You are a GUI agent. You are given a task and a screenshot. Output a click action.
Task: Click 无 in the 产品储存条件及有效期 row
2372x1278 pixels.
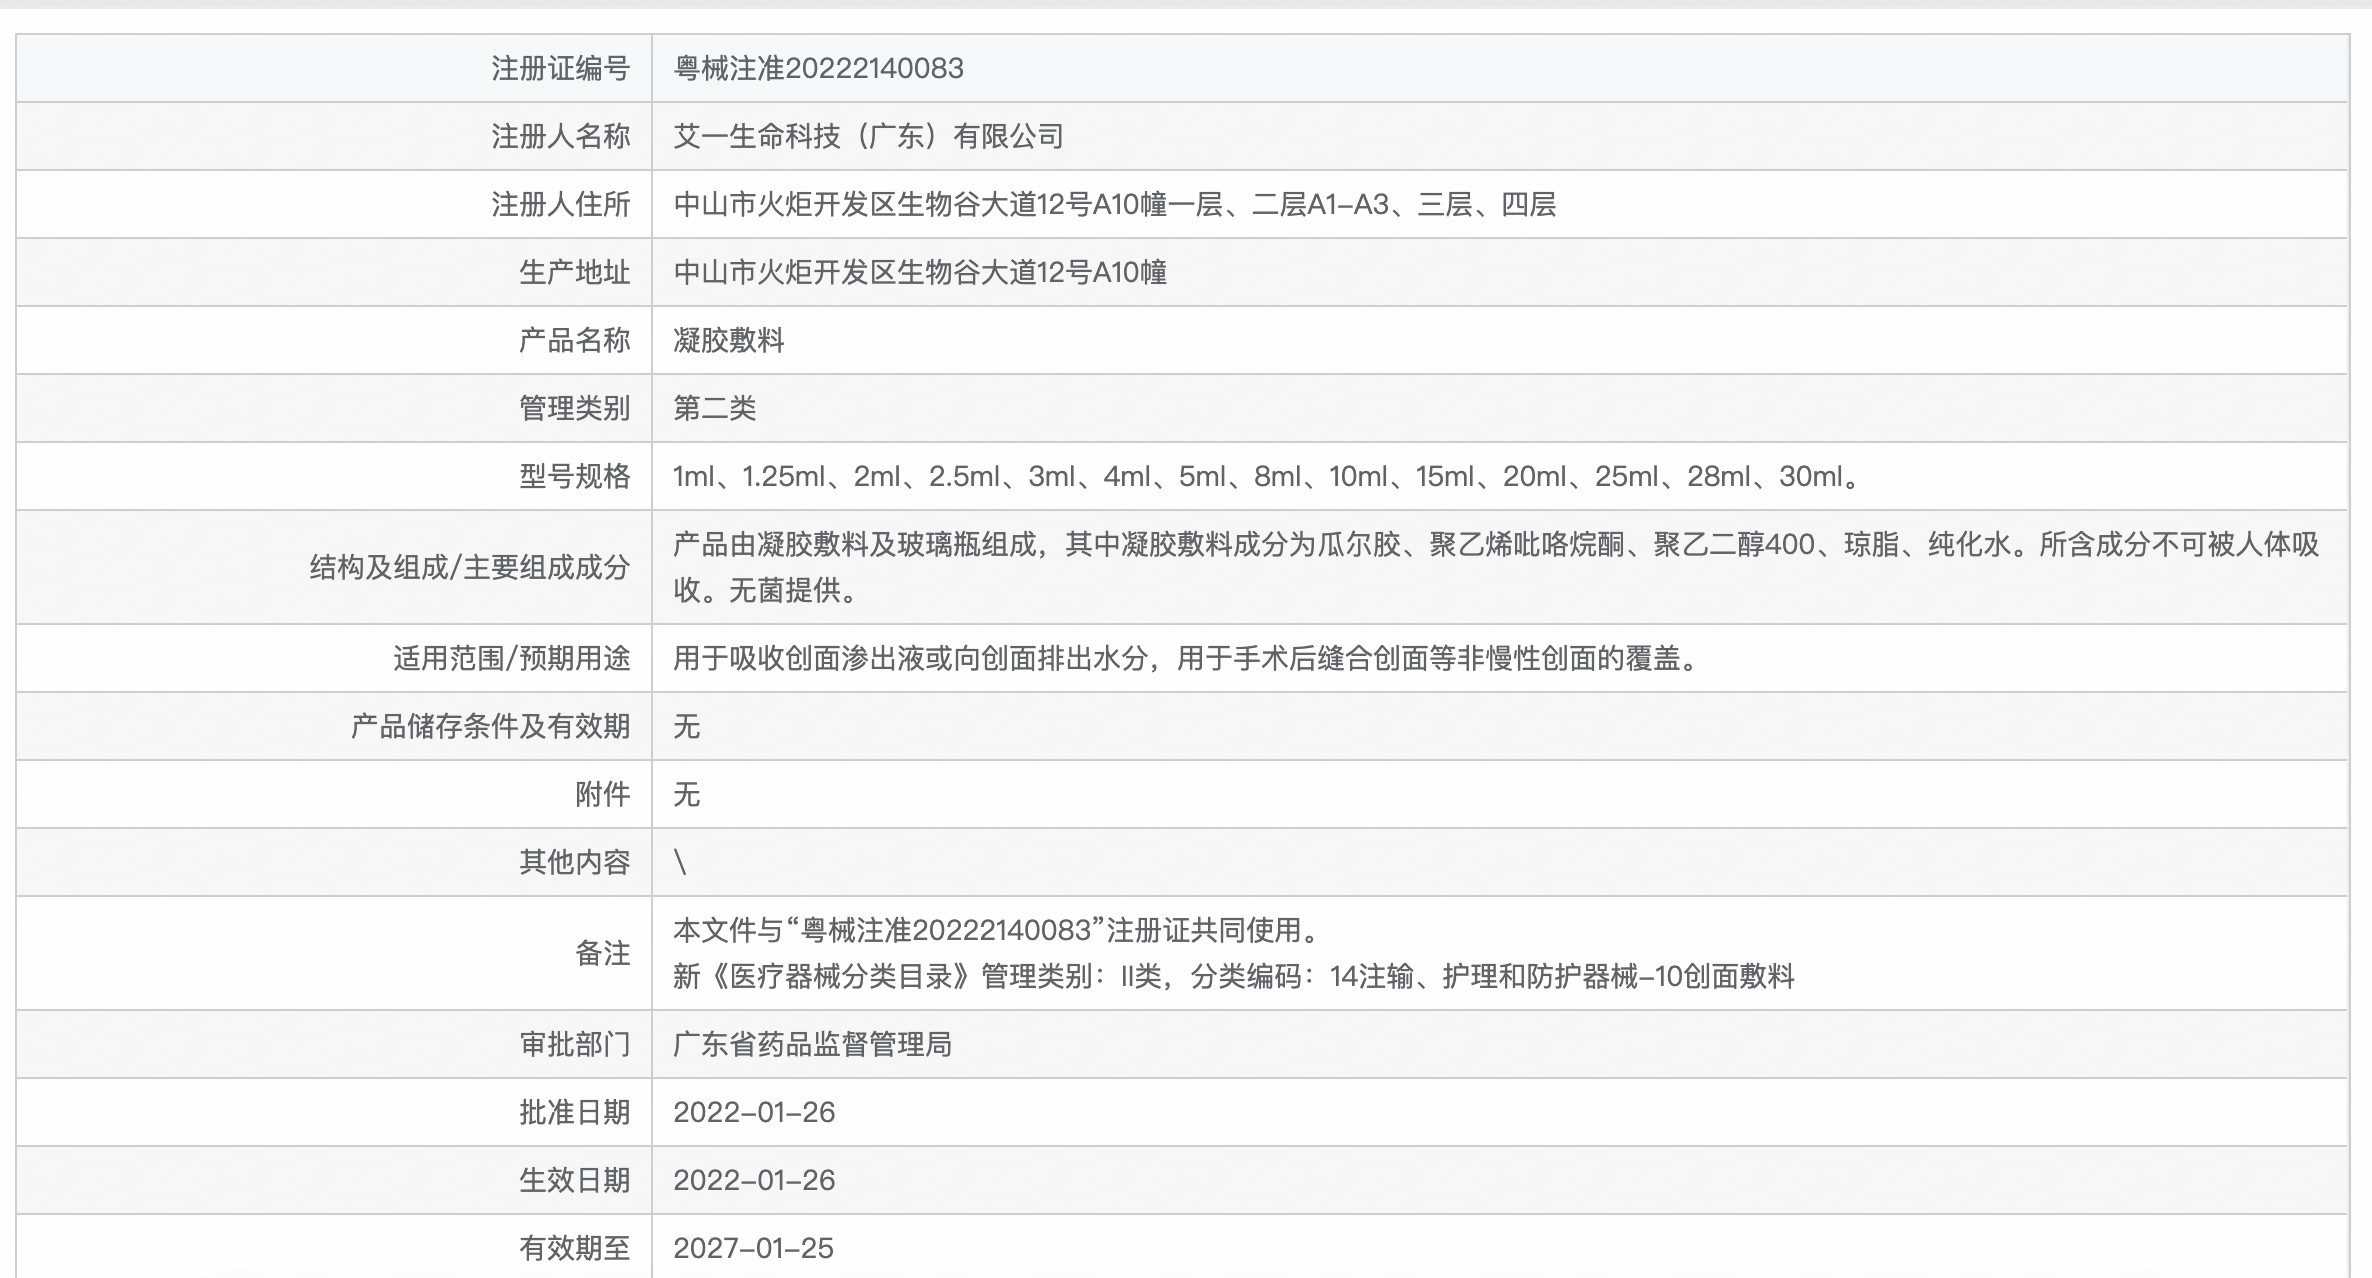pyautogui.click(x=687, y=726)
